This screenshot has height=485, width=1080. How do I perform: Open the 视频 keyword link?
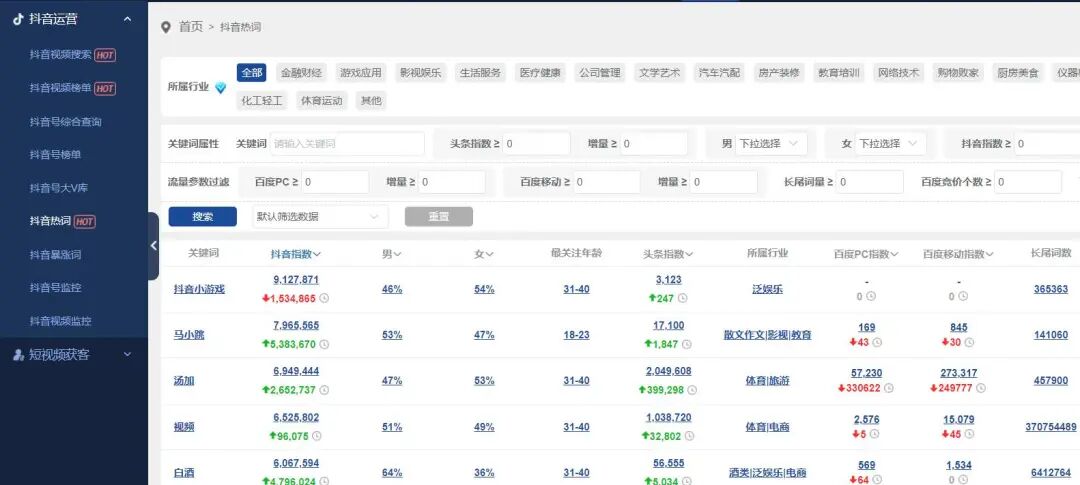(x=184, y=427)
